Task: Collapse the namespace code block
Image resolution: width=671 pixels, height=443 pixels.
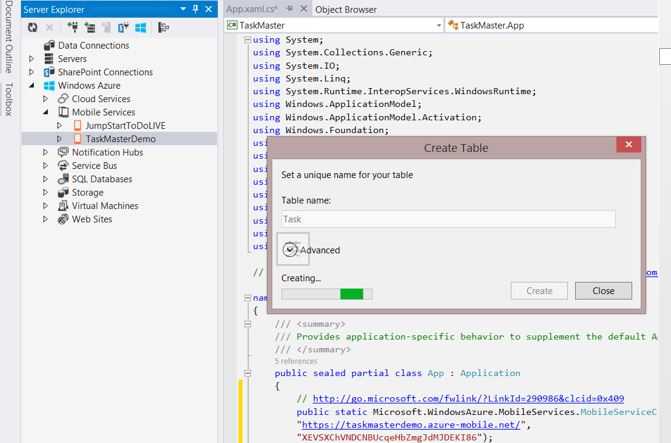Action: (247, 298)
